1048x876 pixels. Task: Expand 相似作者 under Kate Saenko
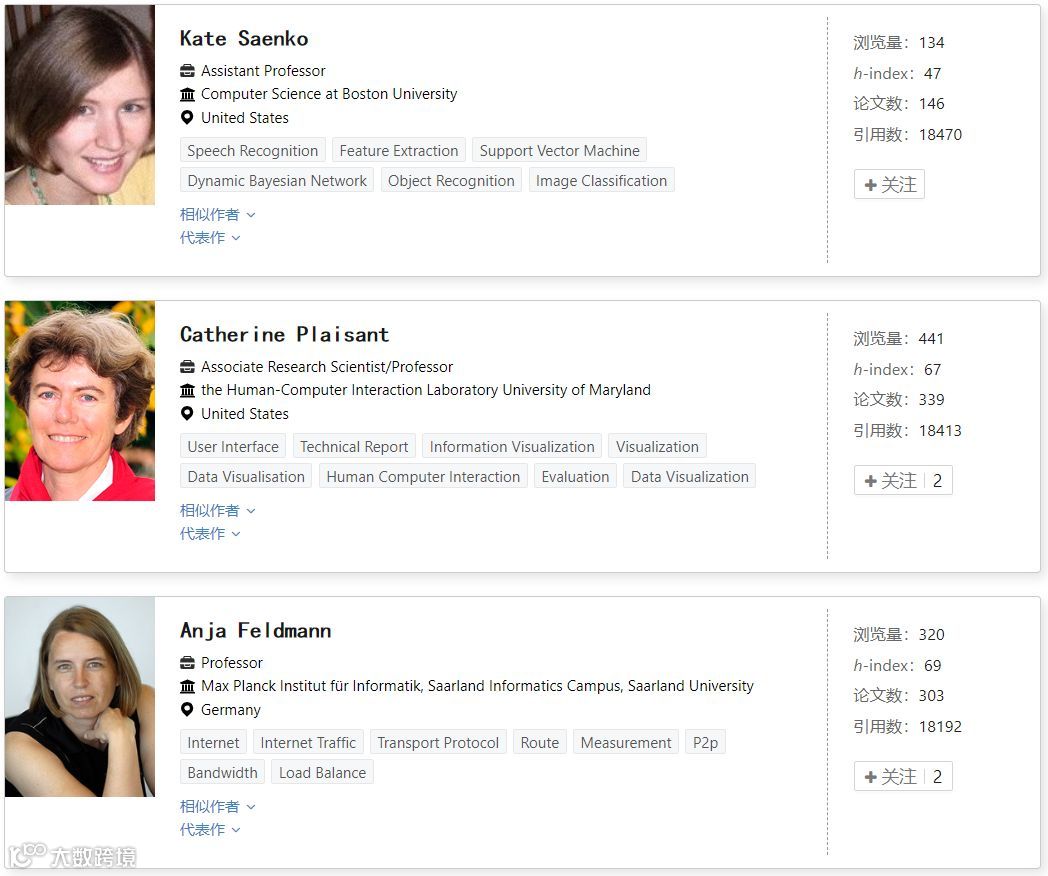[x=217, y=214]
